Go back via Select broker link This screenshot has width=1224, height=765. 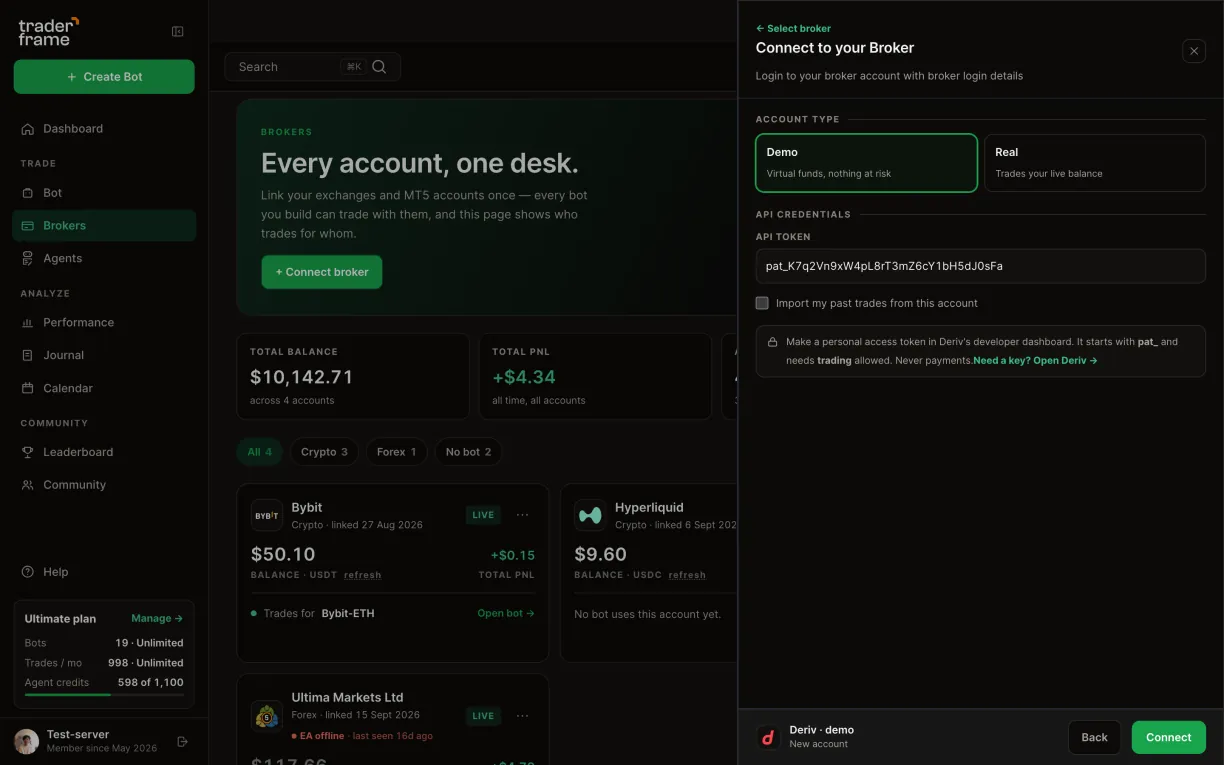point(793,29)
